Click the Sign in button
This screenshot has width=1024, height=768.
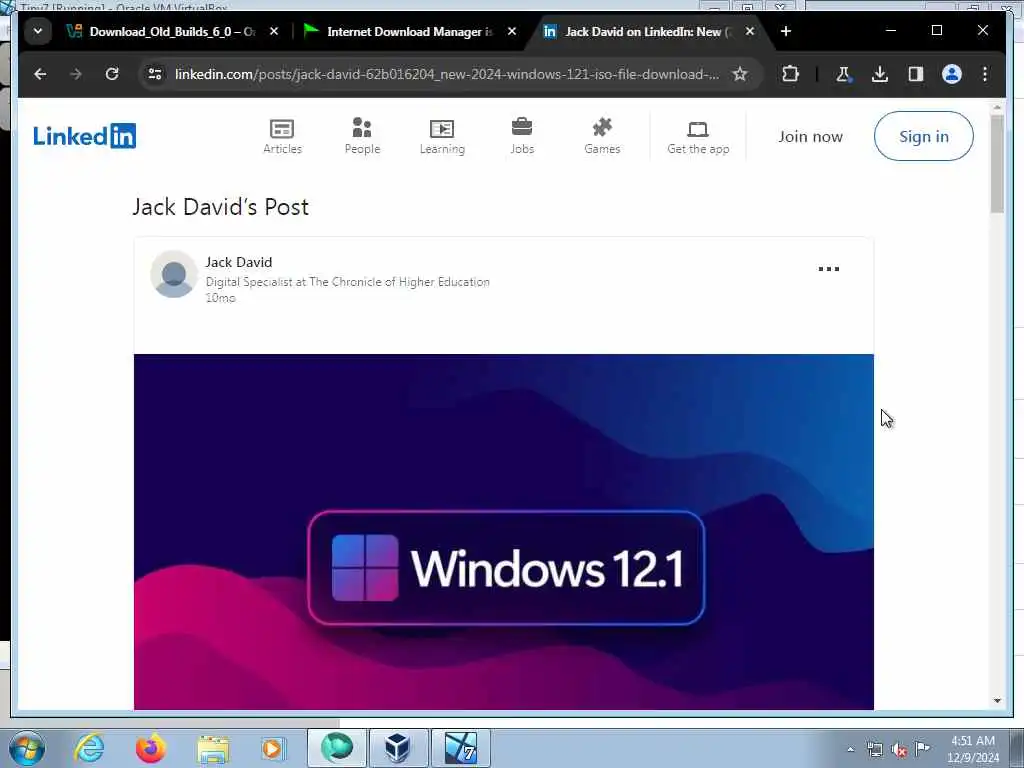coord(923,136)
